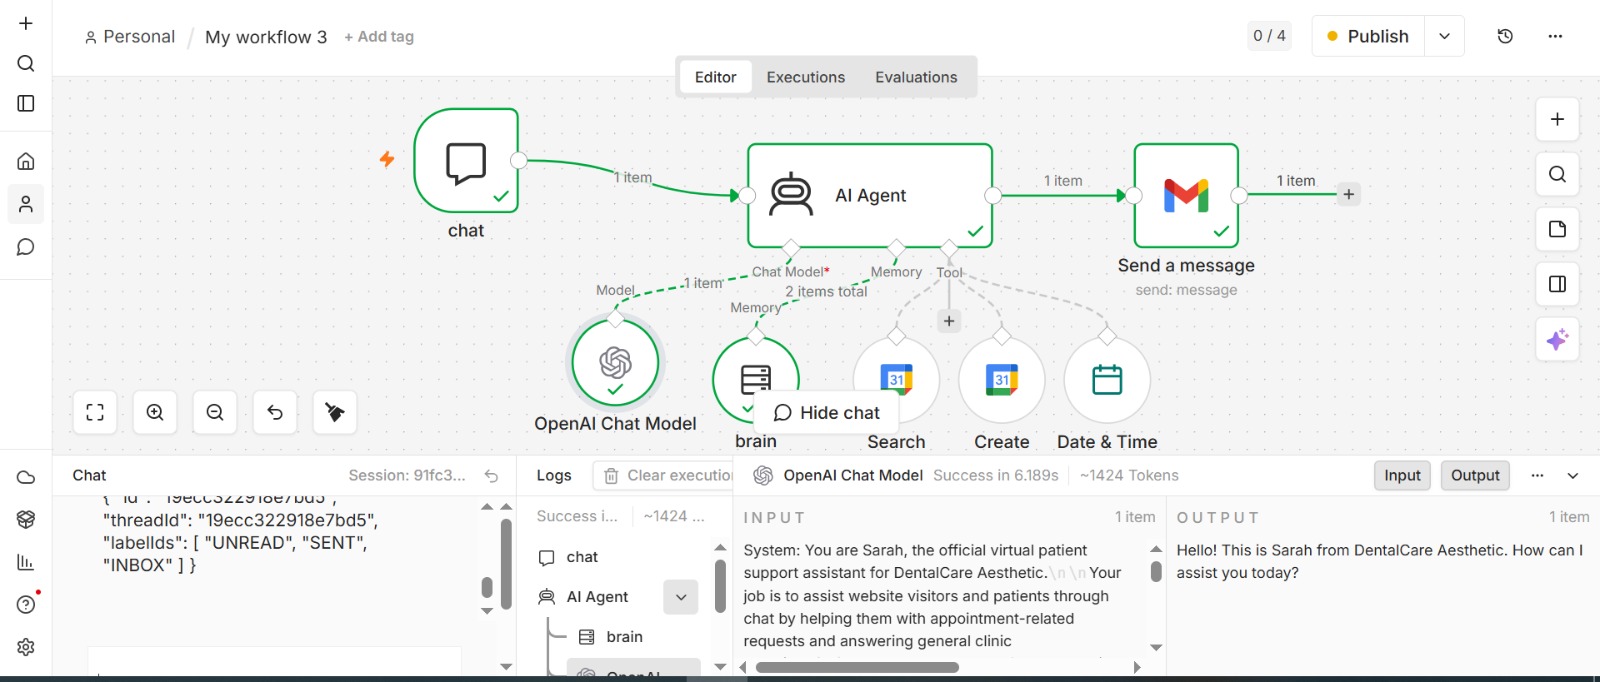Select the Date & Time tool node
Image resolution: width=1600 pixels, height=682 pixels.
(1107, 380)
